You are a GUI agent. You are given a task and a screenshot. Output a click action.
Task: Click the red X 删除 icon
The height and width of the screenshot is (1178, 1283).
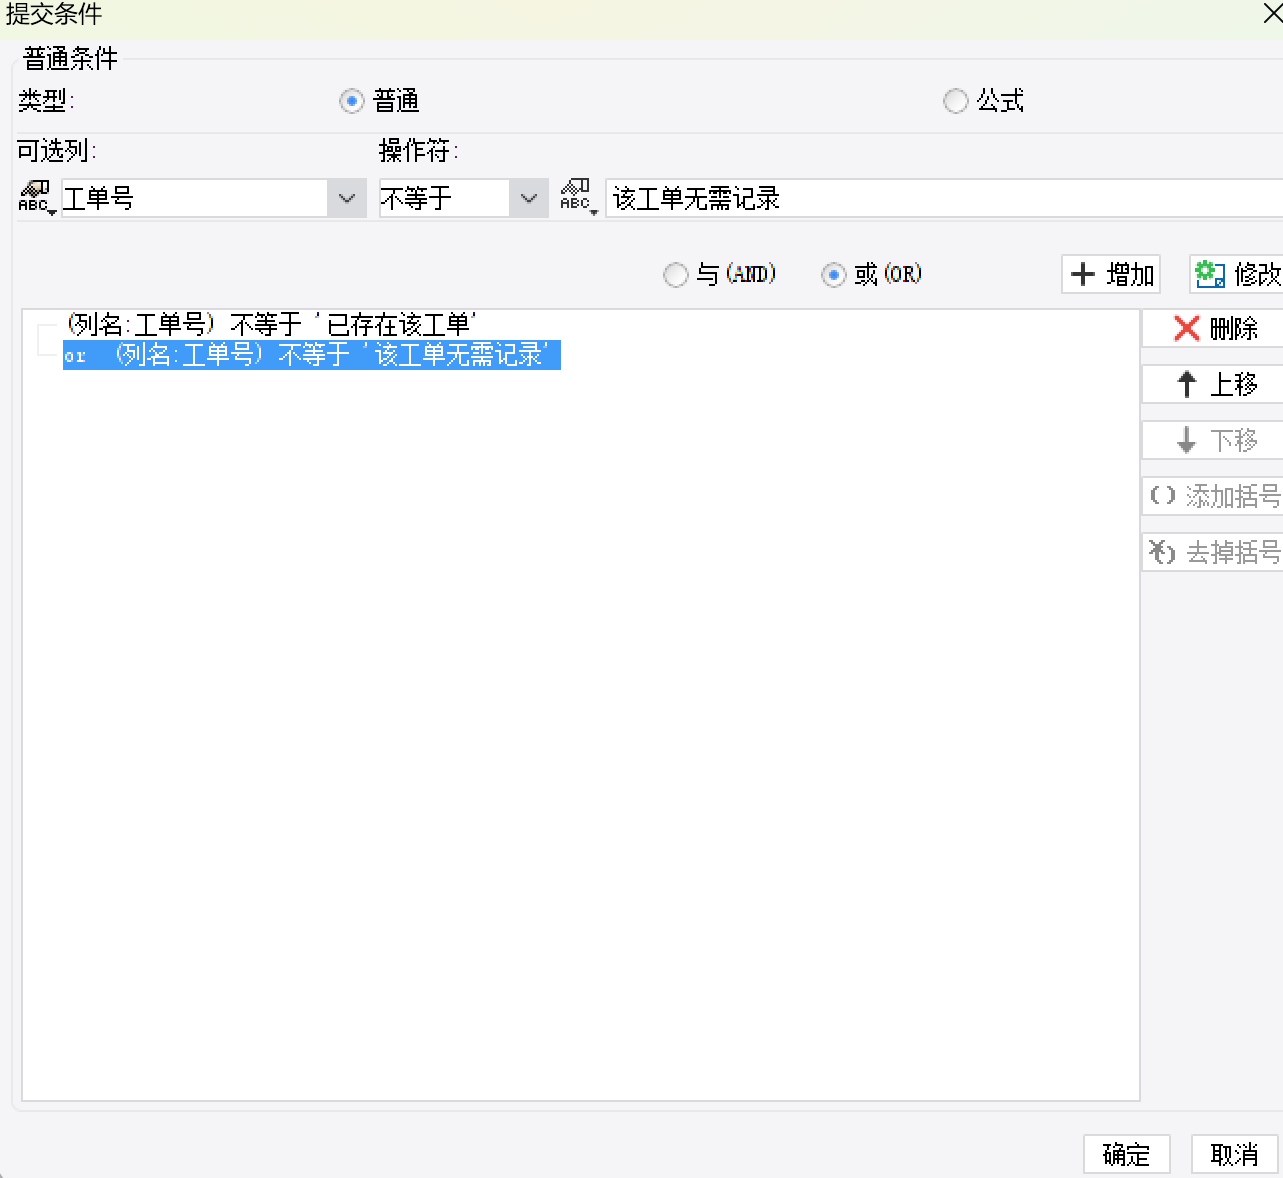[x=1187, y=328]
